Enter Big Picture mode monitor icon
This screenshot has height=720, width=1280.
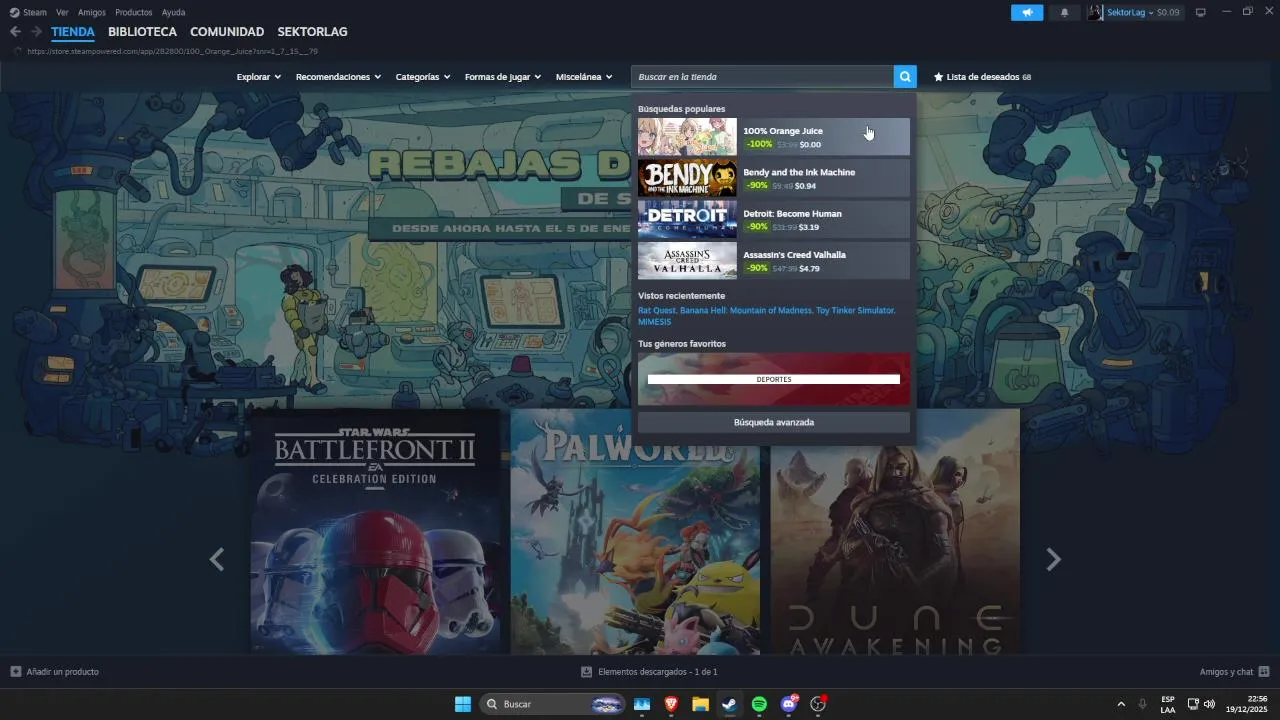pos(1201,12)
